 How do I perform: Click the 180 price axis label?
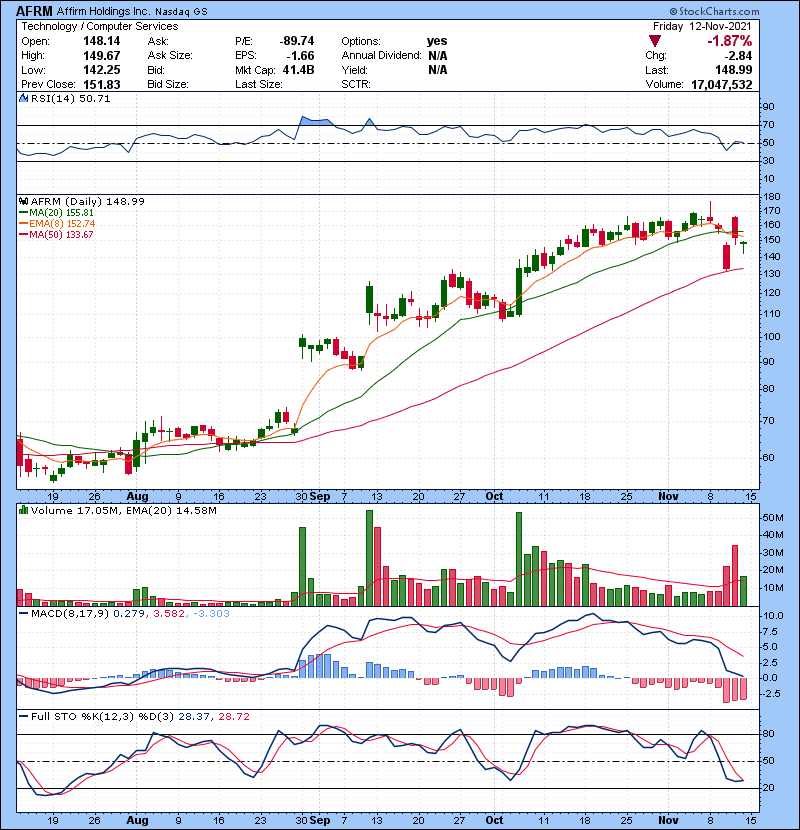coord(771,197)
